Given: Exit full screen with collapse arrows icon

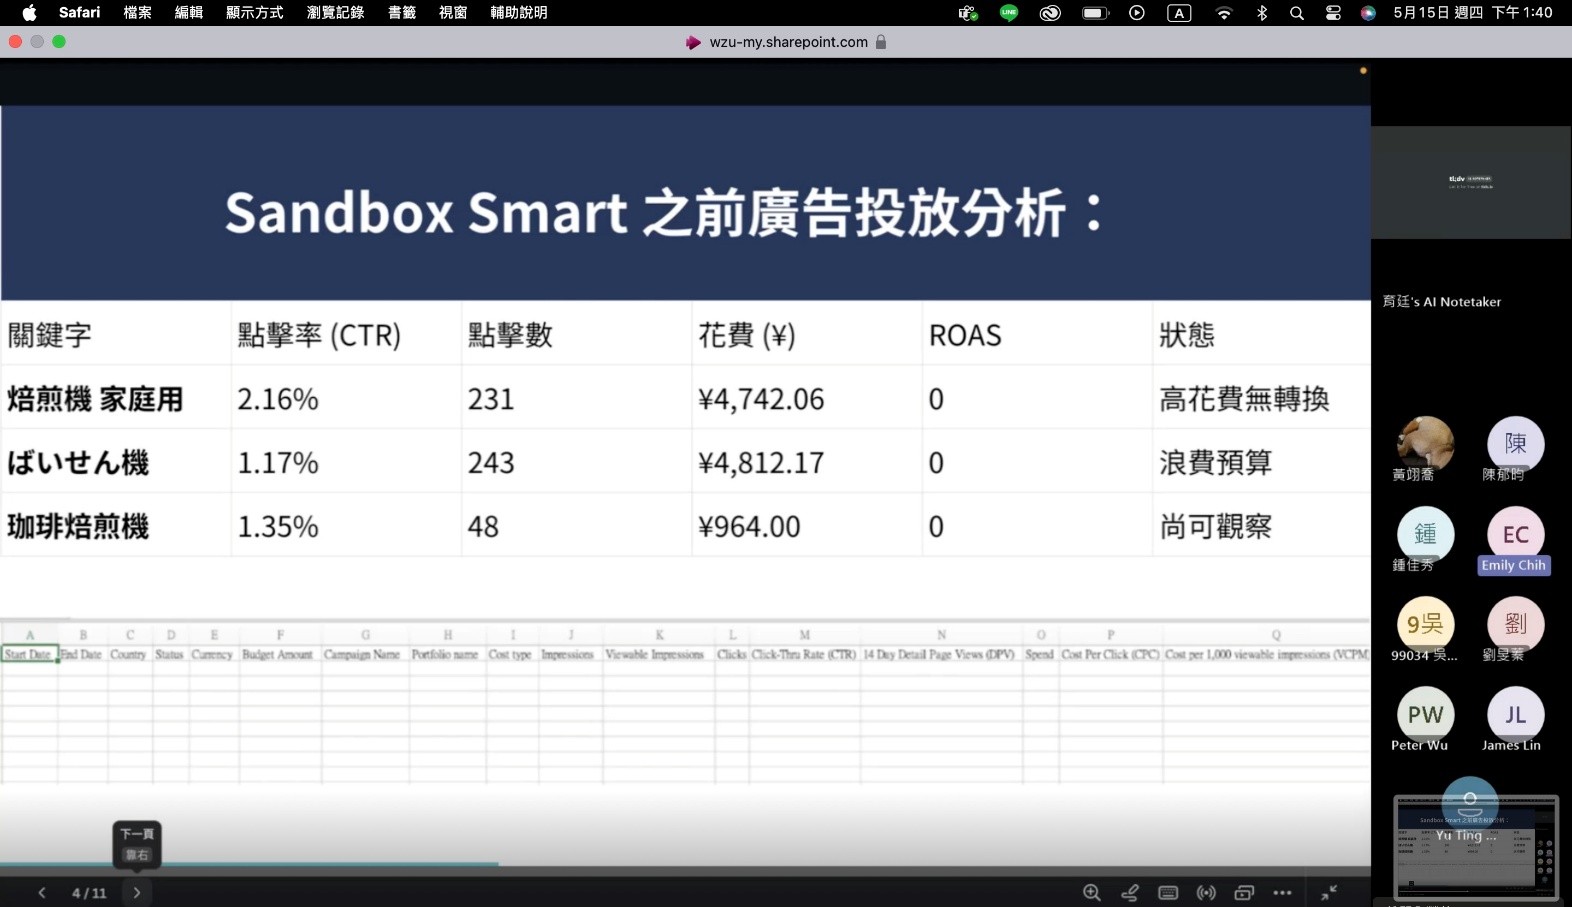Looking at the screenshot, I should coord(1329,892).
